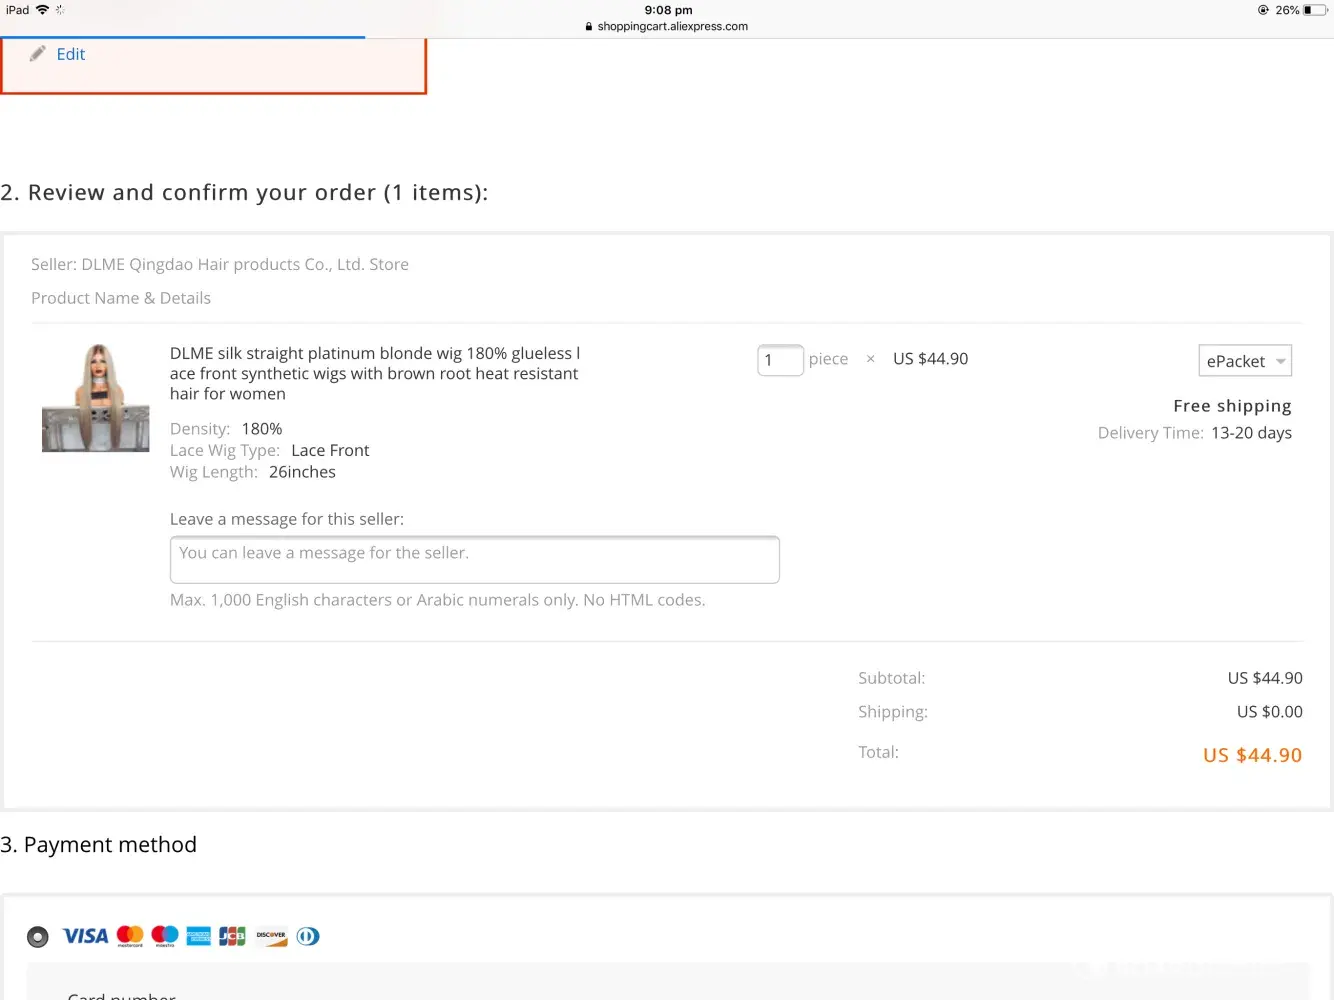Open the blonde wig product thumbnail
The height and width of the screenshot is (1000, 1334).
(95, 398)
